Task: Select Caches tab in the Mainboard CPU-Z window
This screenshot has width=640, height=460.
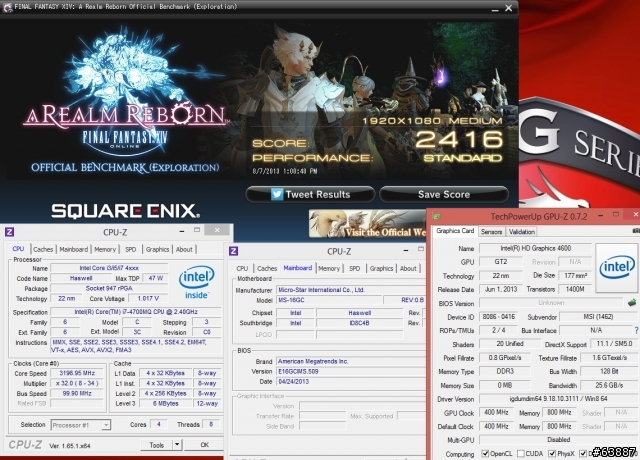Action: coord(267,268)
